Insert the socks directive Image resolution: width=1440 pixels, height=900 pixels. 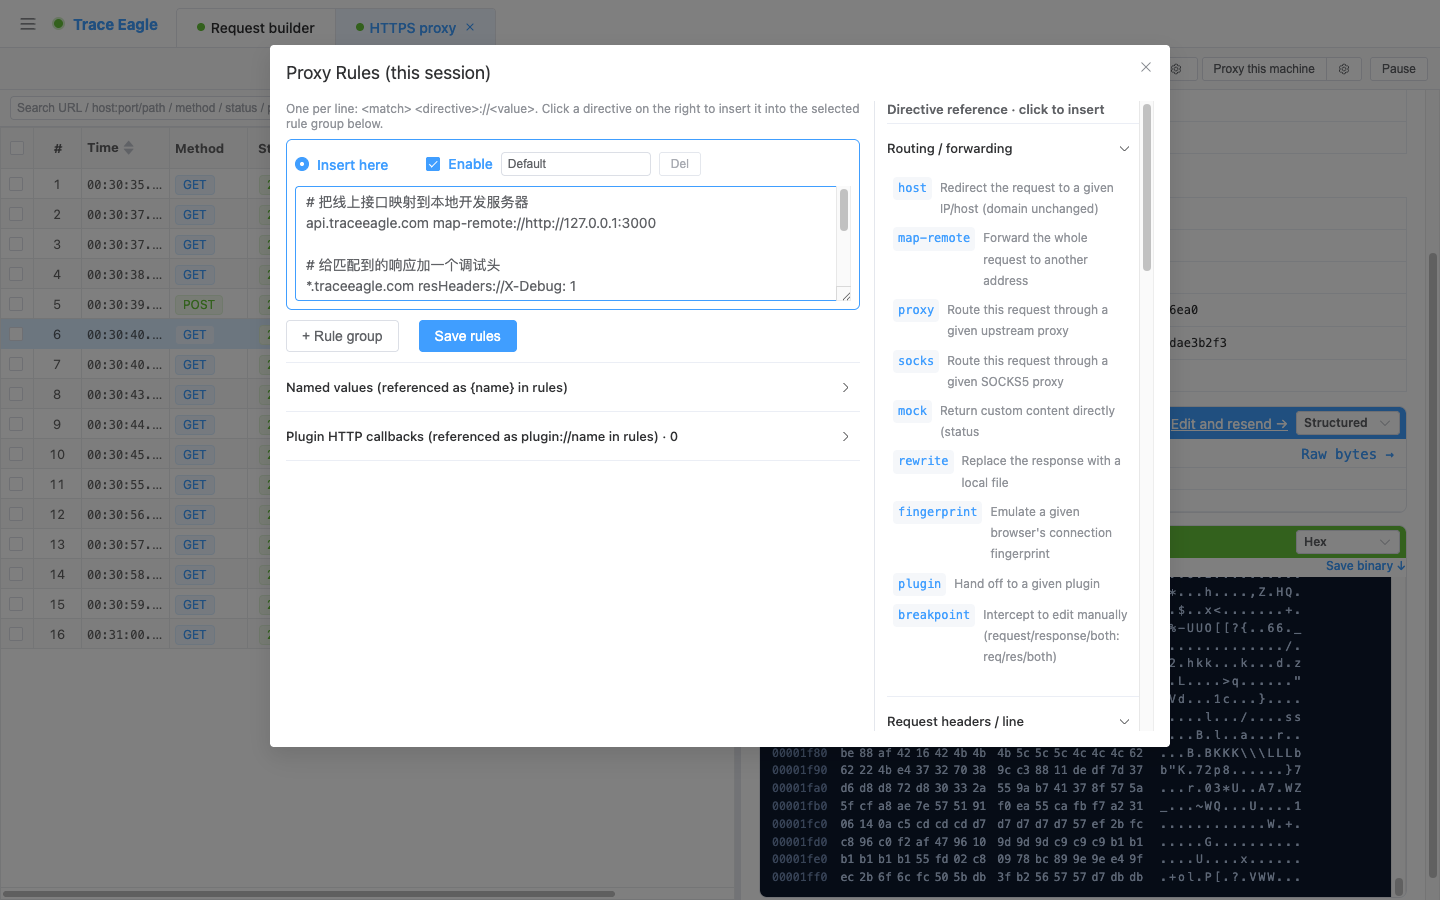[916, 361]
